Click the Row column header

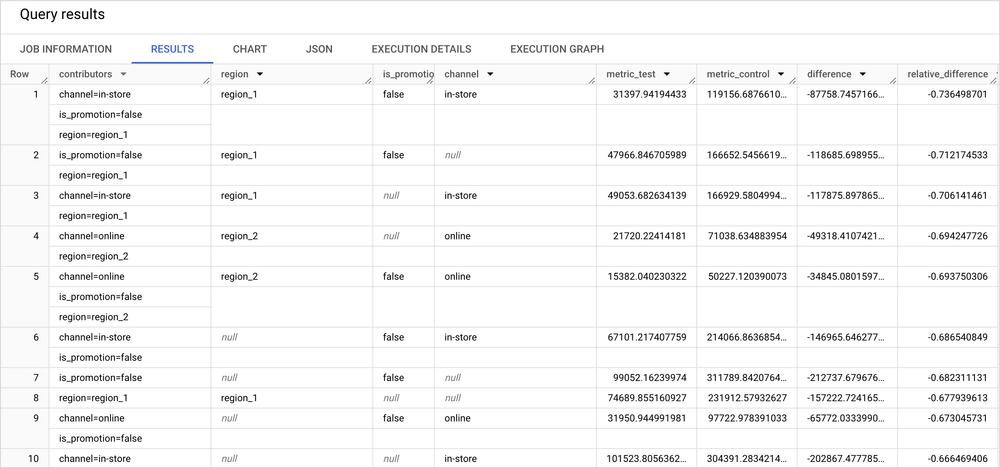(19, 74)
